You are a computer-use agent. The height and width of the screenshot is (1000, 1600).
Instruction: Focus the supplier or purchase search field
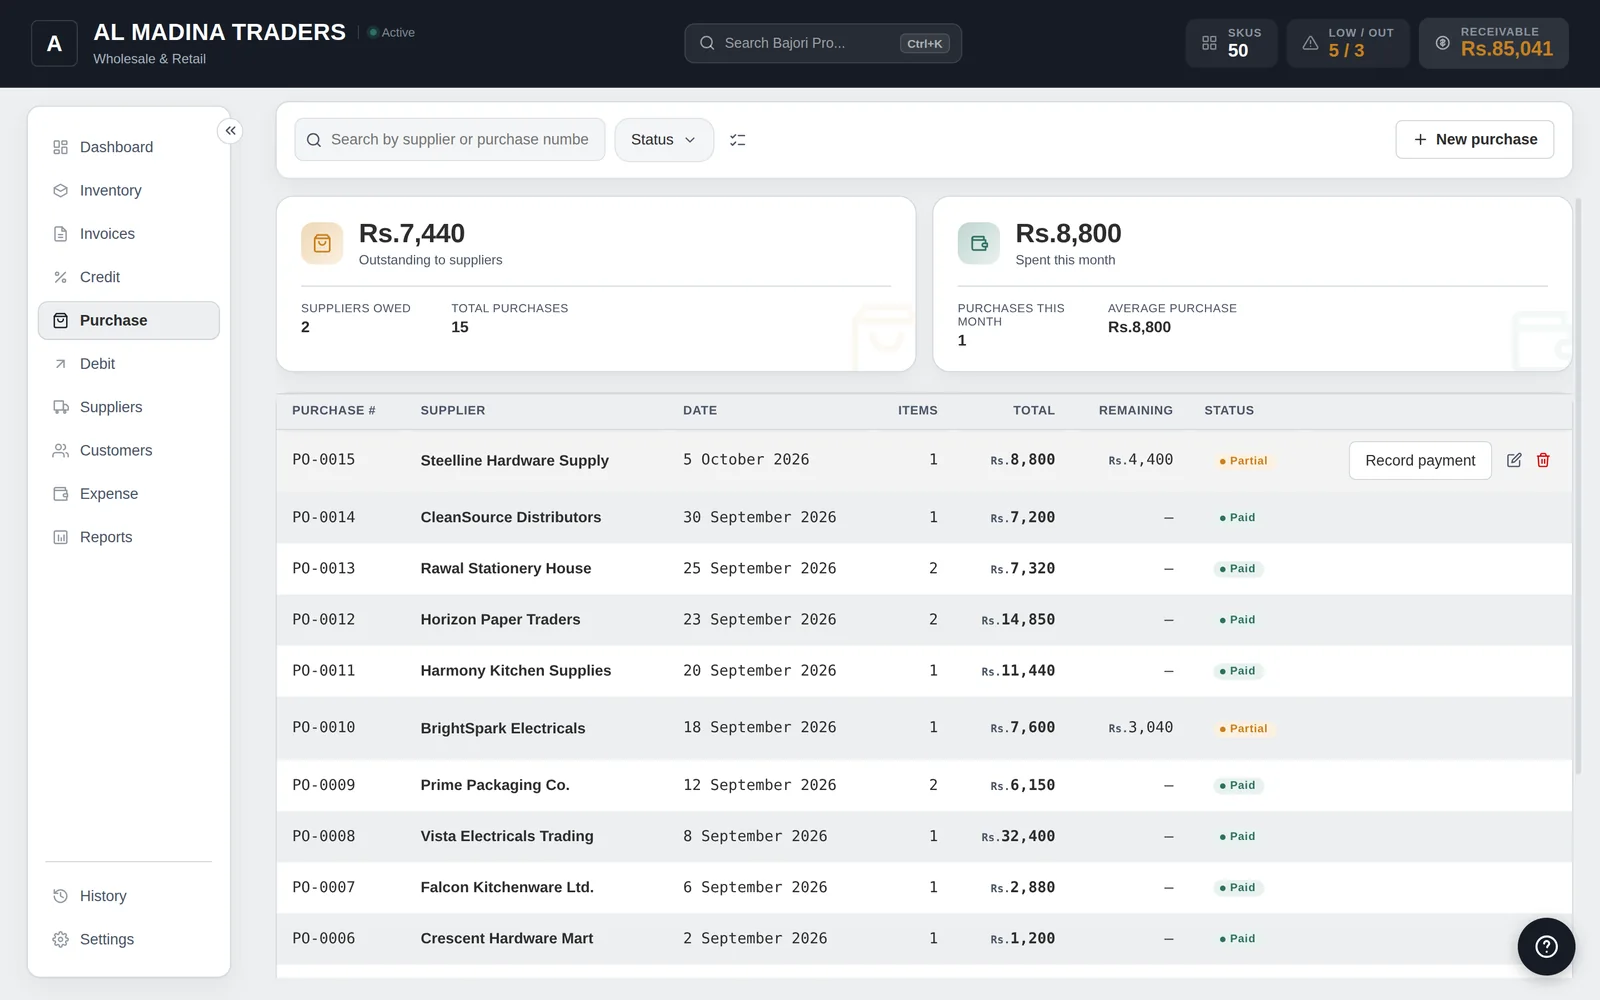pyautogui.click(x=450, y=140)
